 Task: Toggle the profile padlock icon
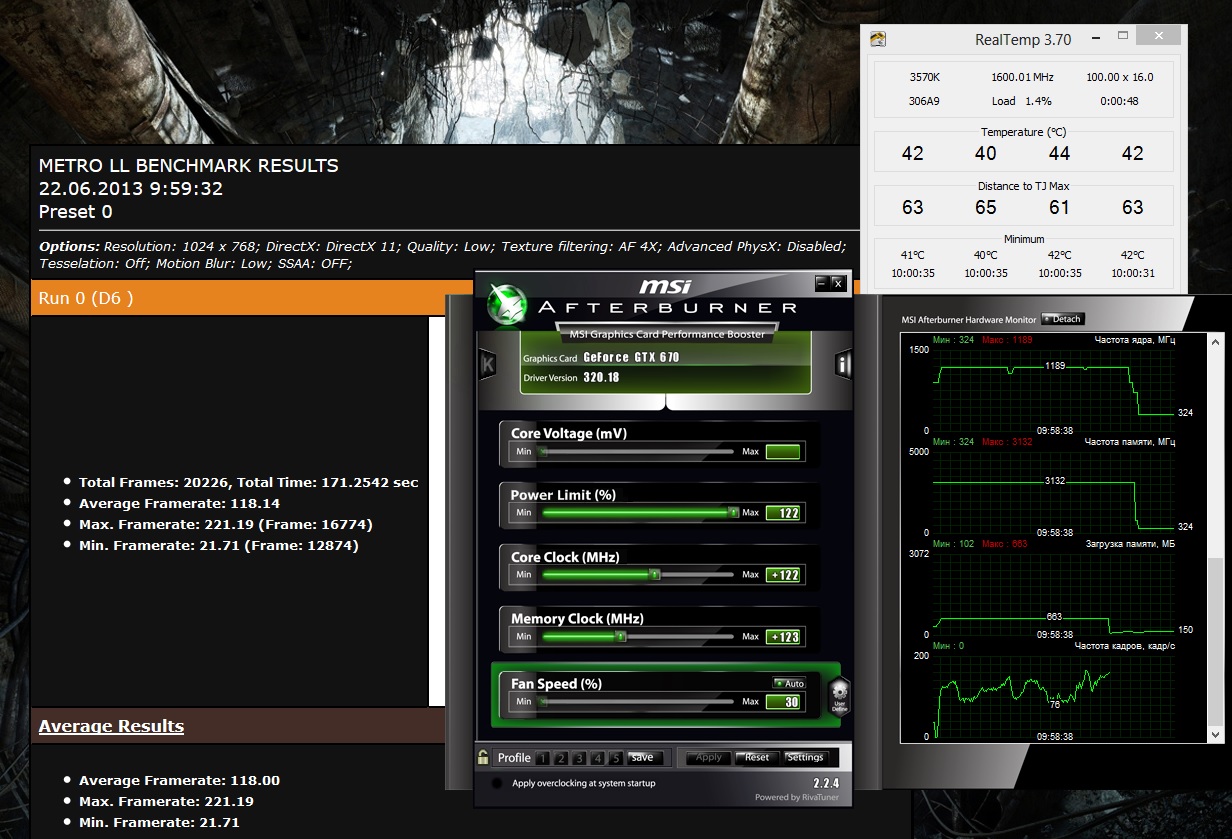point(483,757)
